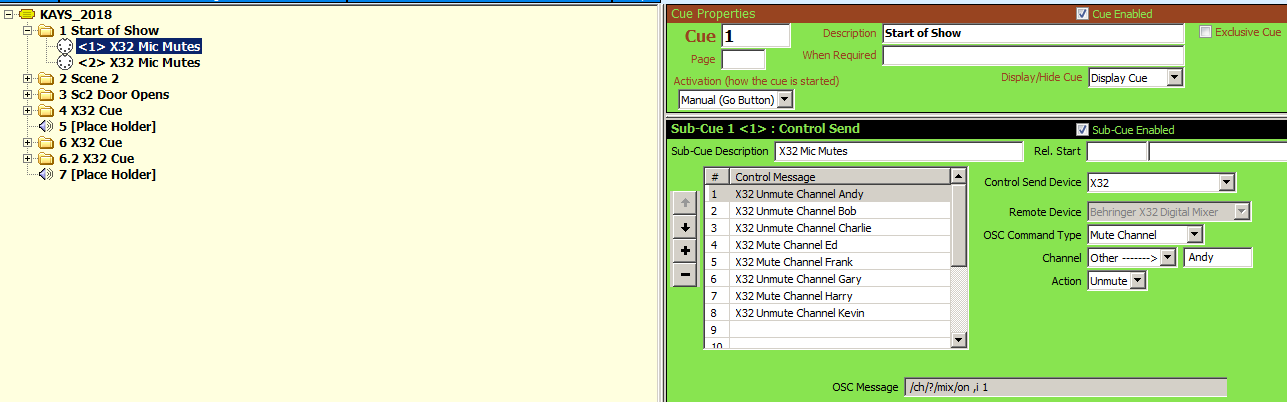Open the Activation Manual (Go Button) dropdown
The image size is (1287, 402).
pos(784,99)
